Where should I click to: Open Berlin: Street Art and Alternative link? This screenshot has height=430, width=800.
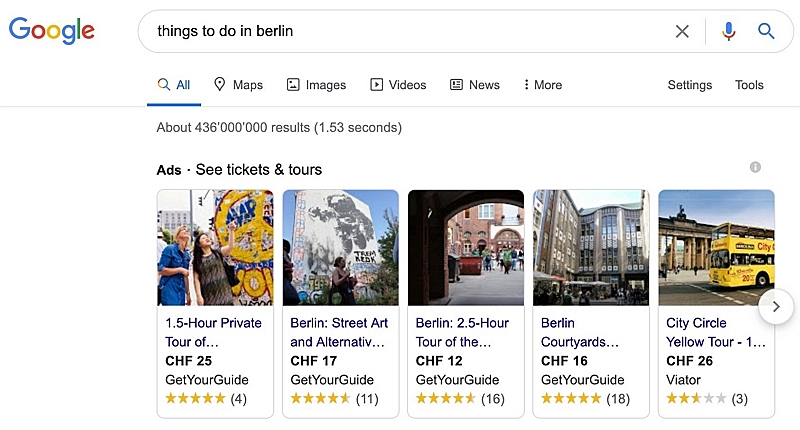tap(339, 332)
